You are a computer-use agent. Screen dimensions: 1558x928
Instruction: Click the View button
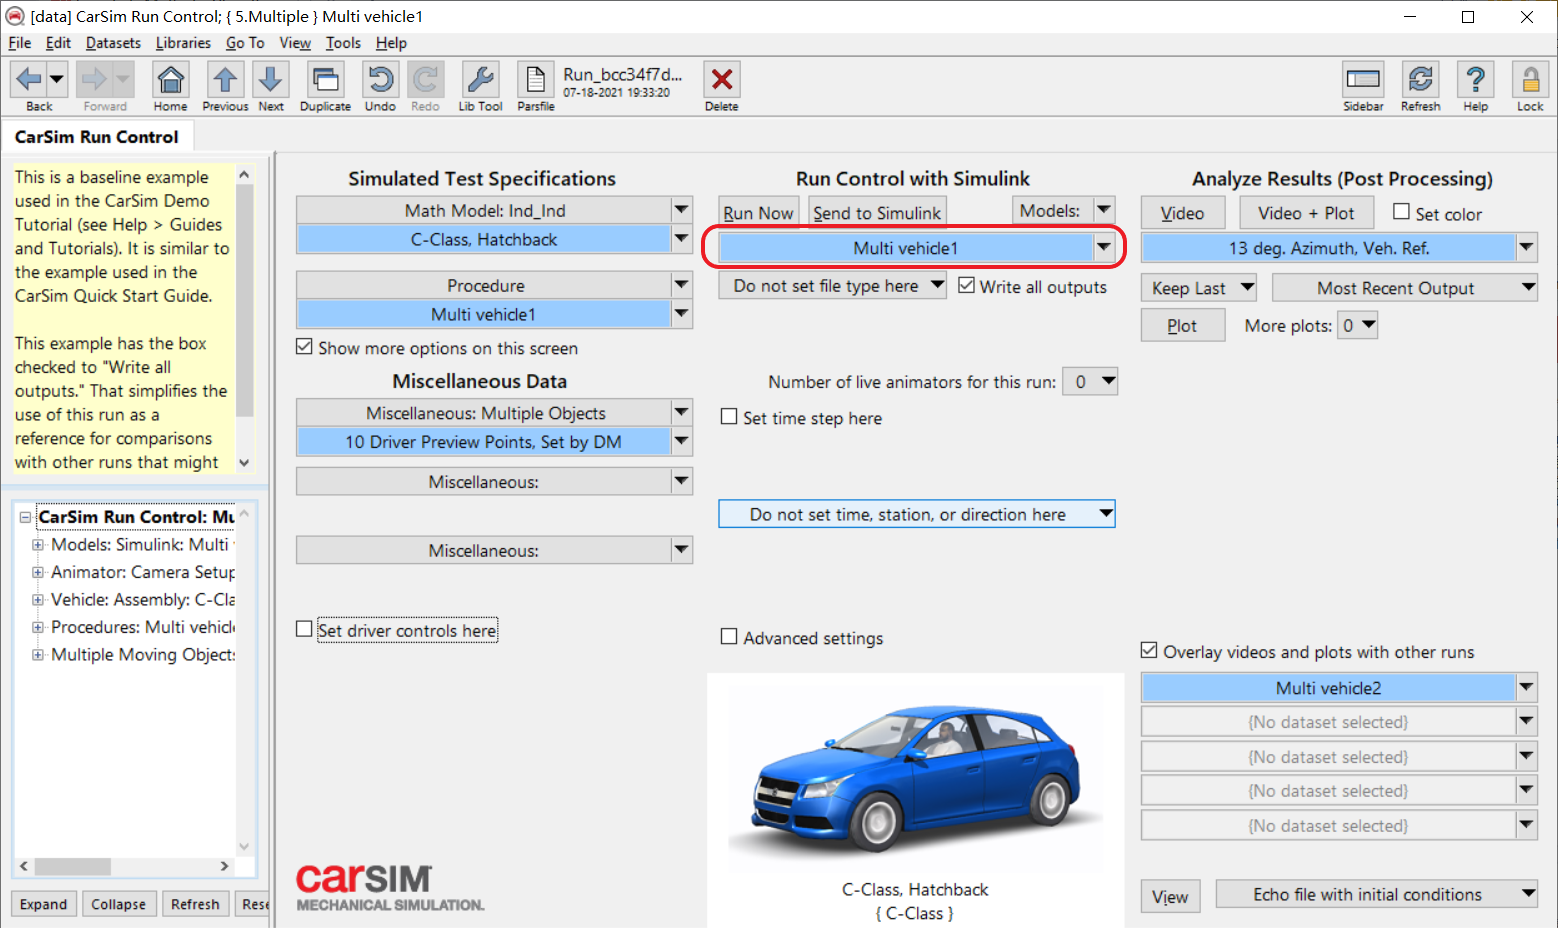(x=1169, y=896)
